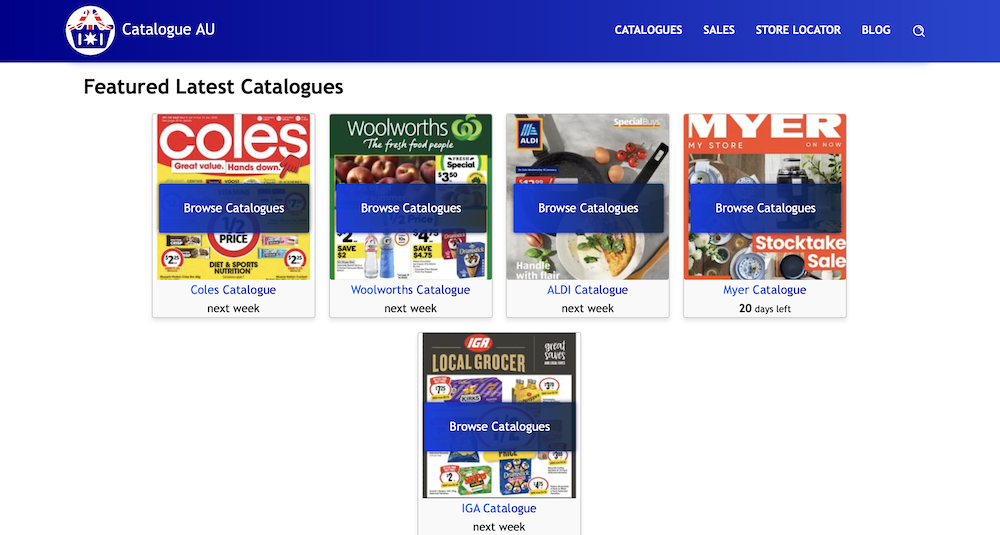Open the search magnifier icon
The image size is (1000, 535).
coord(918,31)
